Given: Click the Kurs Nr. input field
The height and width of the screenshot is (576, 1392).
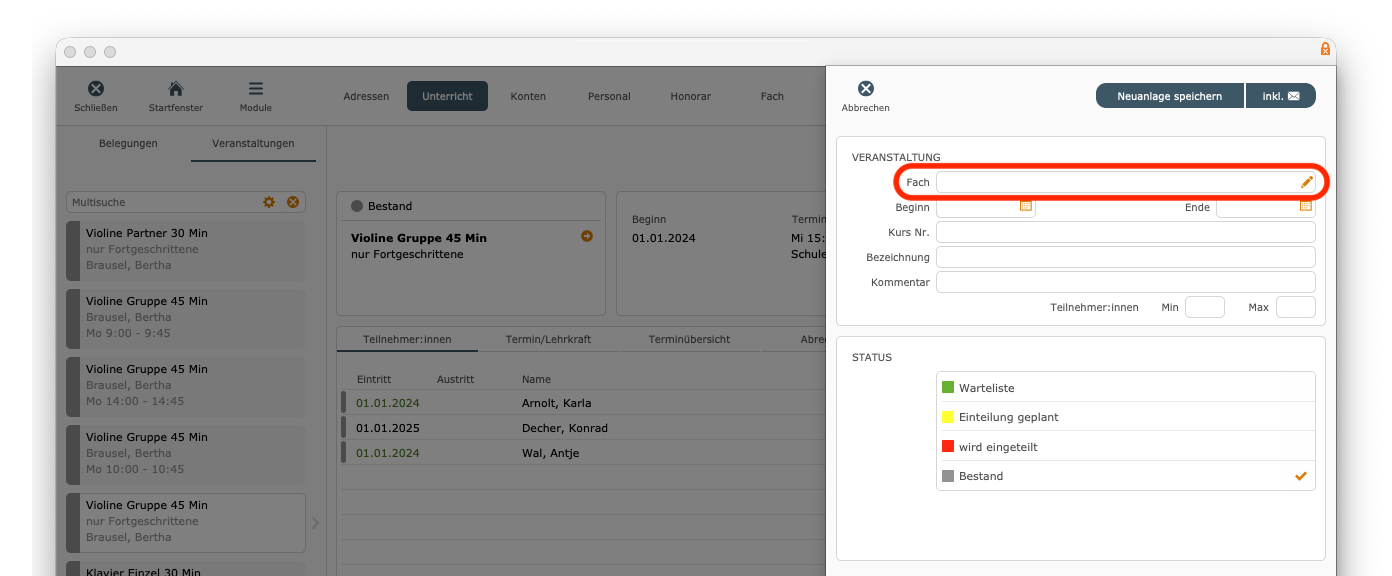Looking at the screenshot, I should pyautogui.click(x=1125, y=232).
